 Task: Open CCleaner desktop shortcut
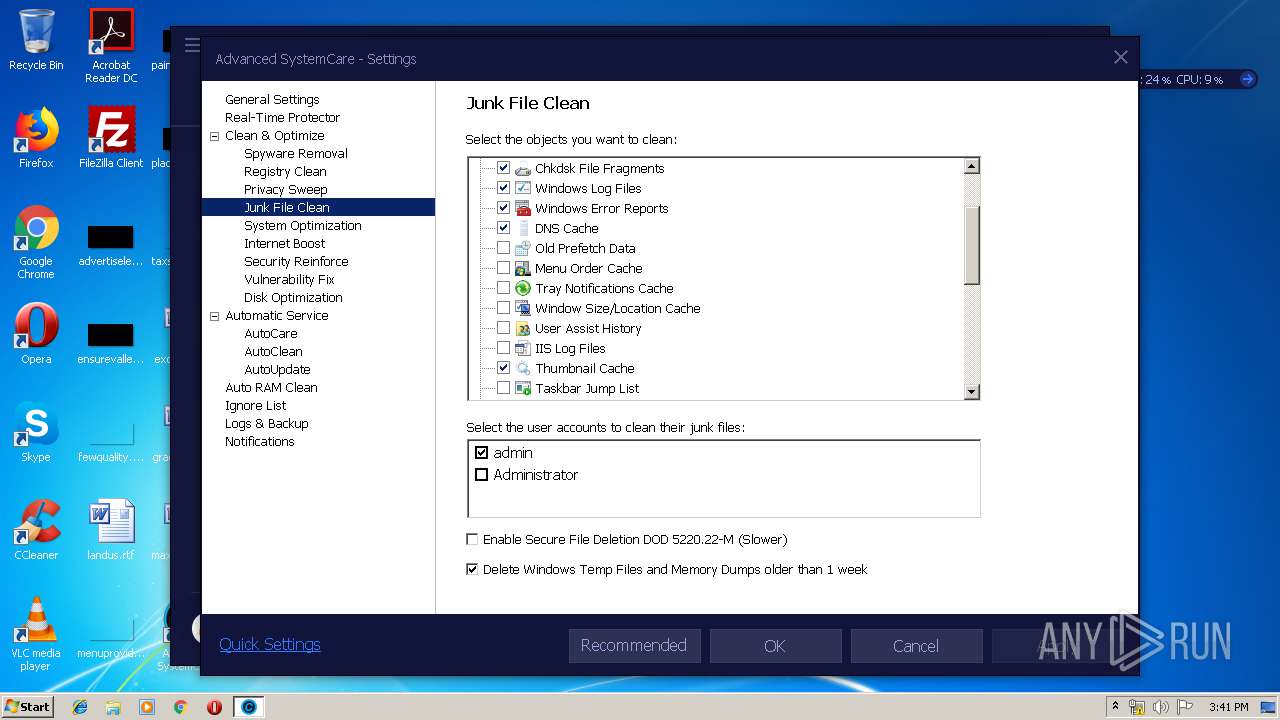(36, 530)
